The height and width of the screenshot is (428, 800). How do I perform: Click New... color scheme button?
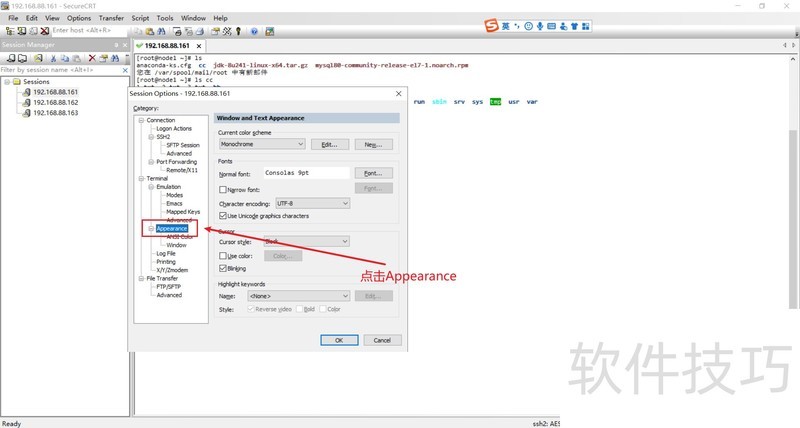coord(373,145)
